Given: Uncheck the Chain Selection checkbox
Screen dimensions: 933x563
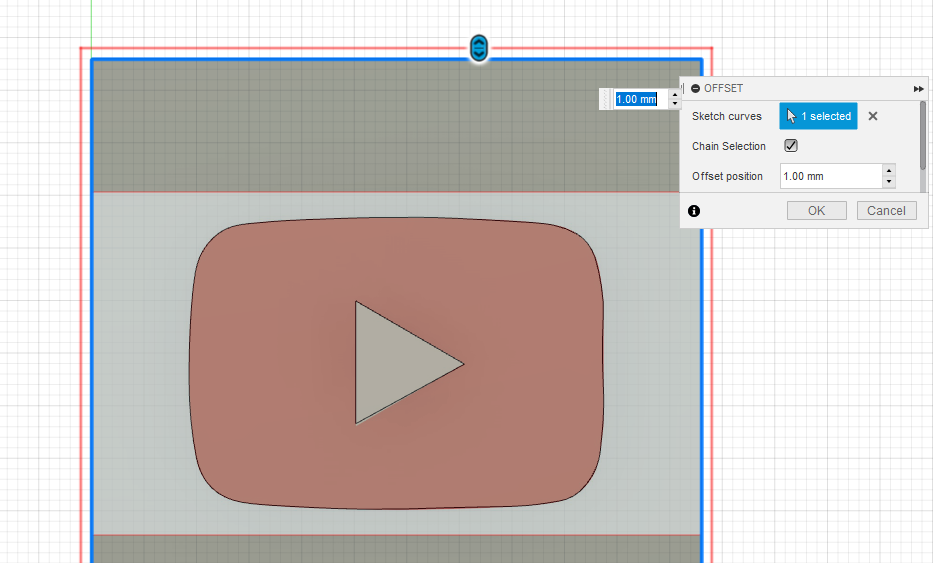Looking at the screenshot, I should (x=791, y=146).
